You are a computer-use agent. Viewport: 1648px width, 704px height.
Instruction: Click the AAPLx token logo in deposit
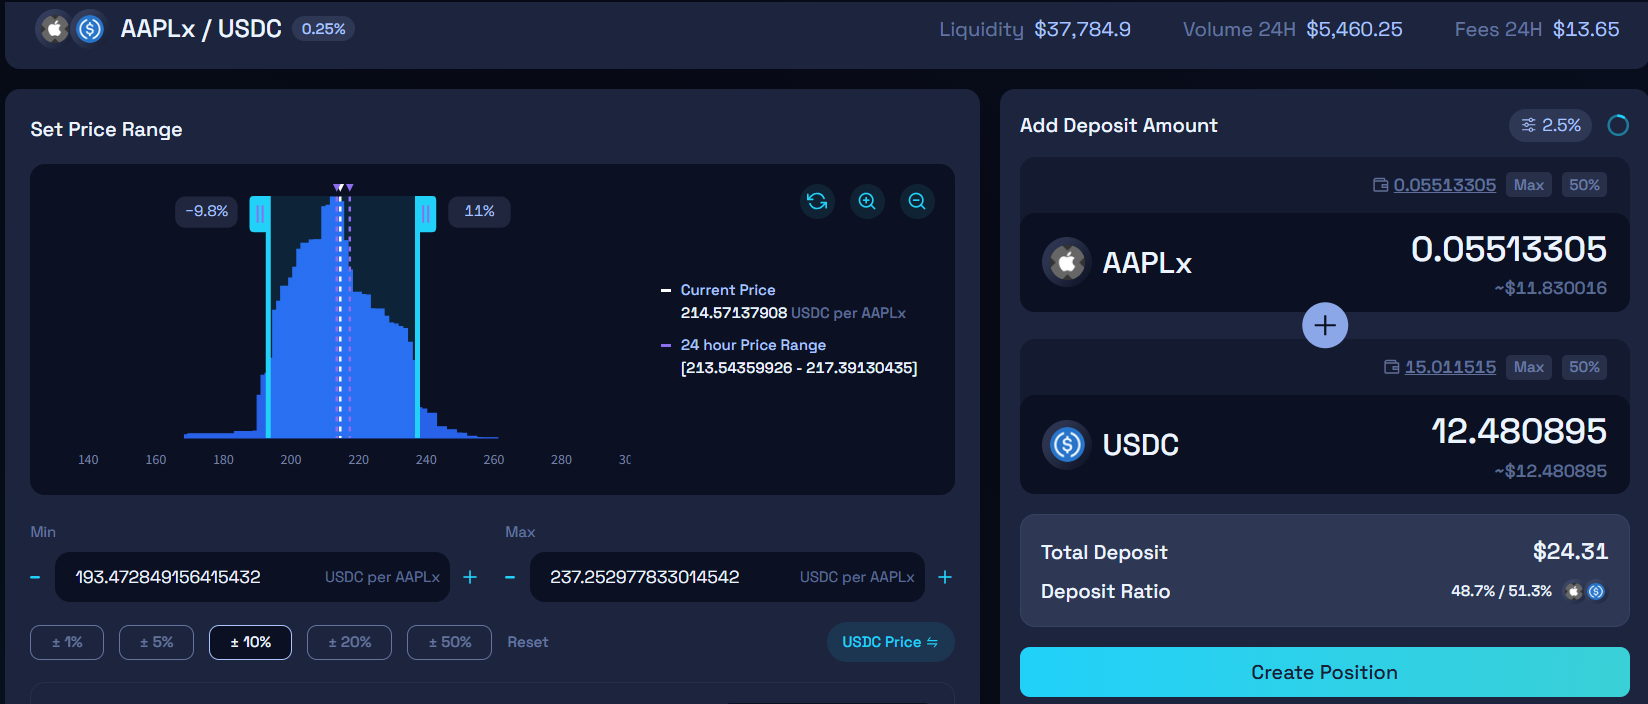point(1066,262)
